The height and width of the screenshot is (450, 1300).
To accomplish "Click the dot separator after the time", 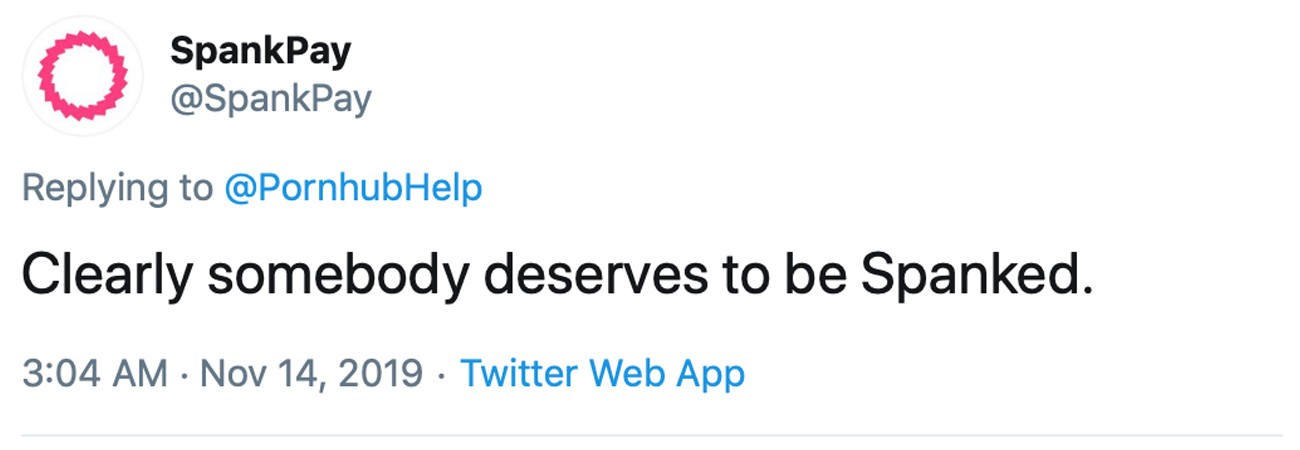I will pos(184,375).
